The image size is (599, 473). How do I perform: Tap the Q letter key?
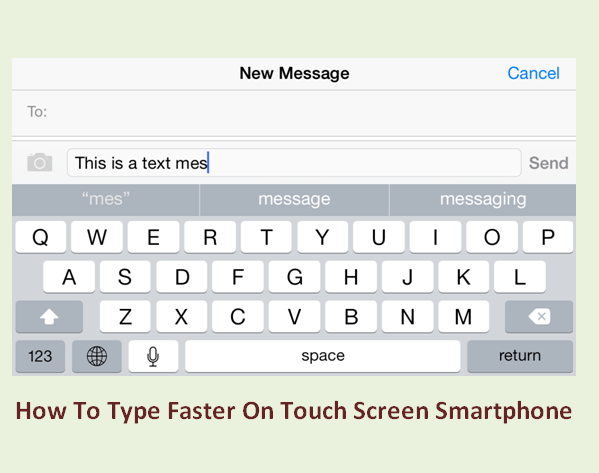coord(40,237)
